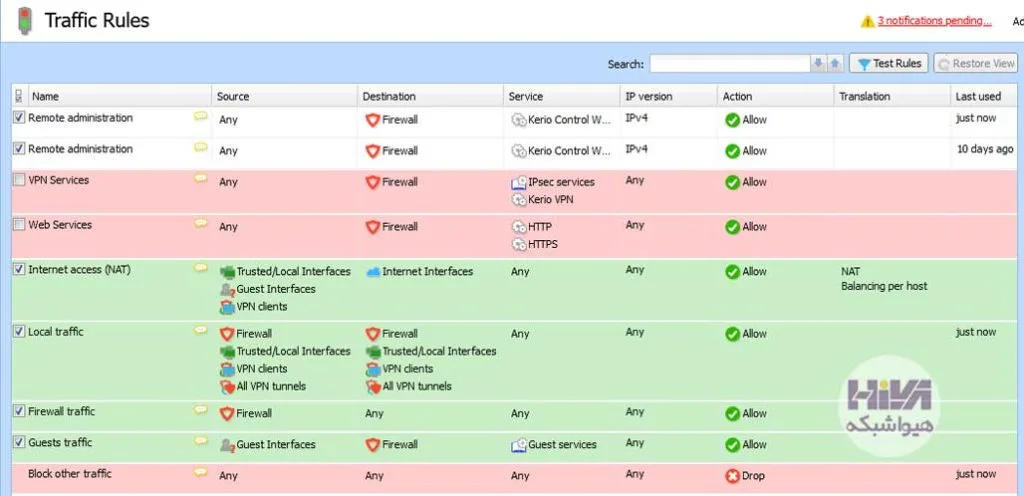
Task: Click Guest Interfaces icon in Guests traffic source
Action: point(227,445)
